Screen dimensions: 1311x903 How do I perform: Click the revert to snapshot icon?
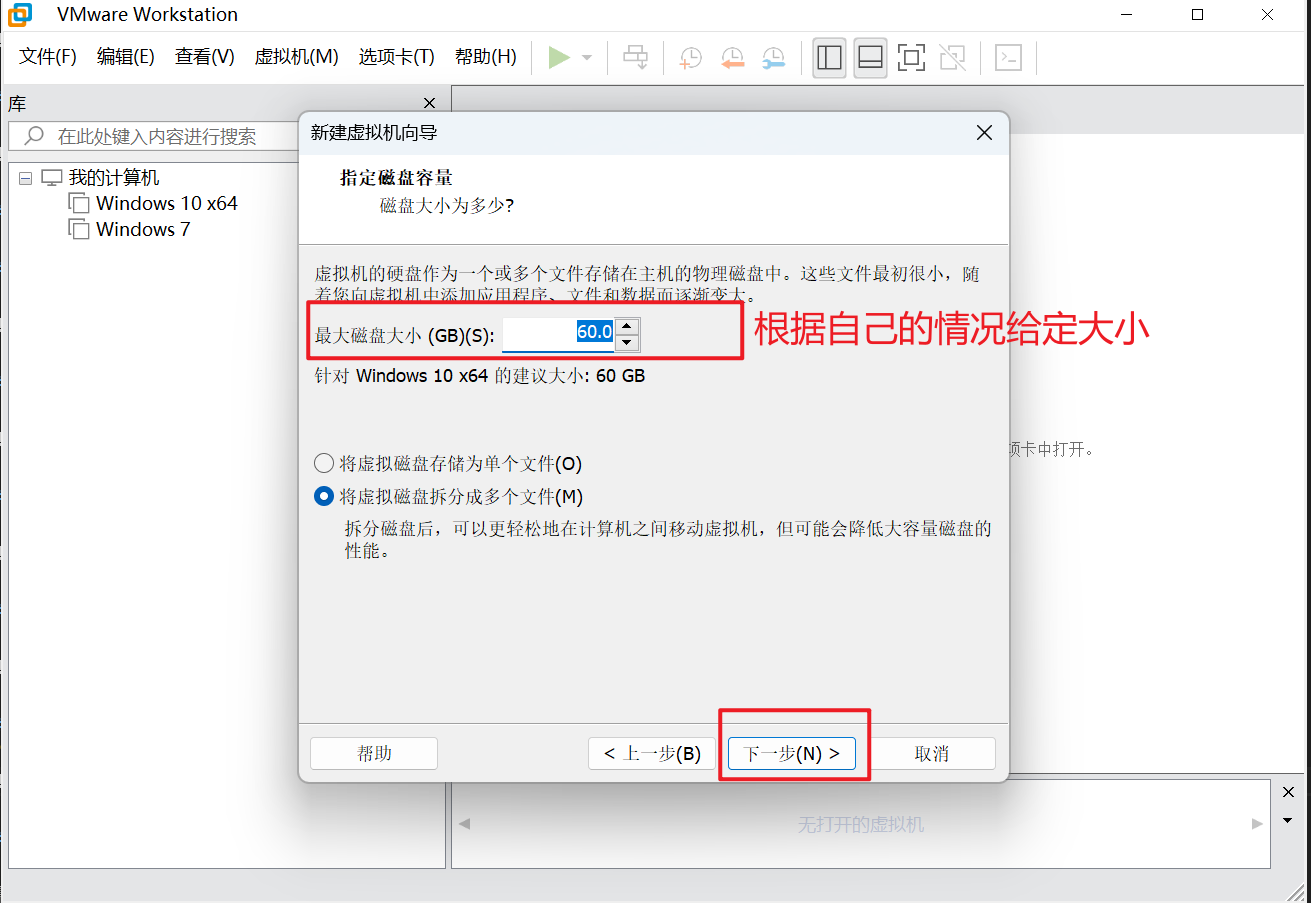click(732, 58)
